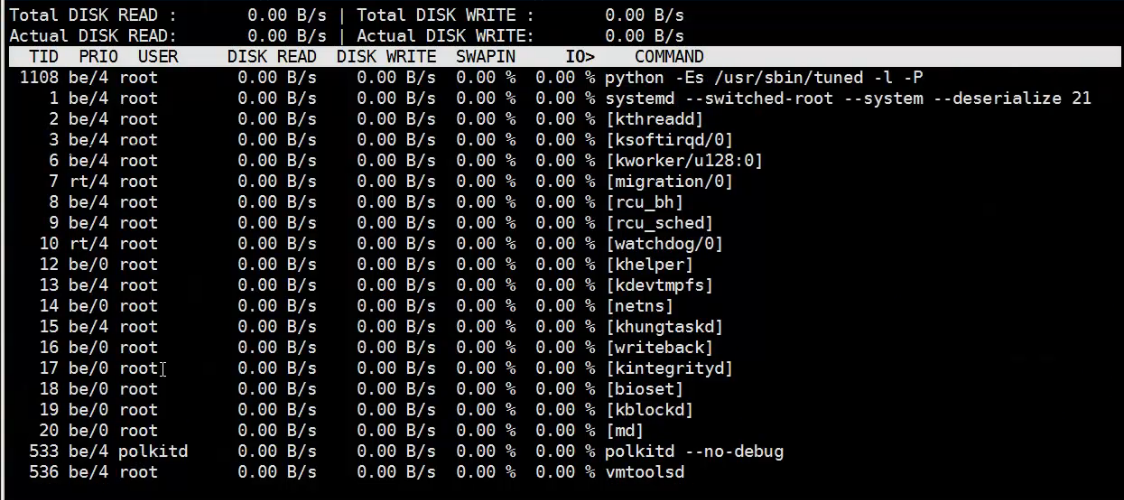This screenshot has height=500, width=1124.
Task: Select the Total DISK READ label
Action: point(92,15)
